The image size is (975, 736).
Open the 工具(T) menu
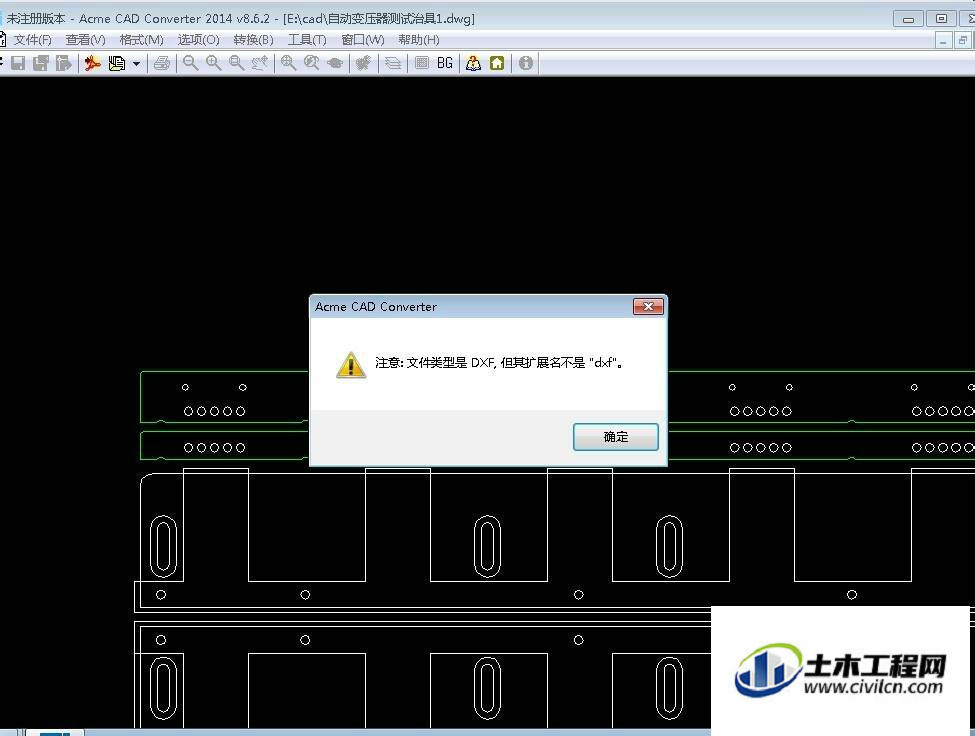[x=307, y=40]
